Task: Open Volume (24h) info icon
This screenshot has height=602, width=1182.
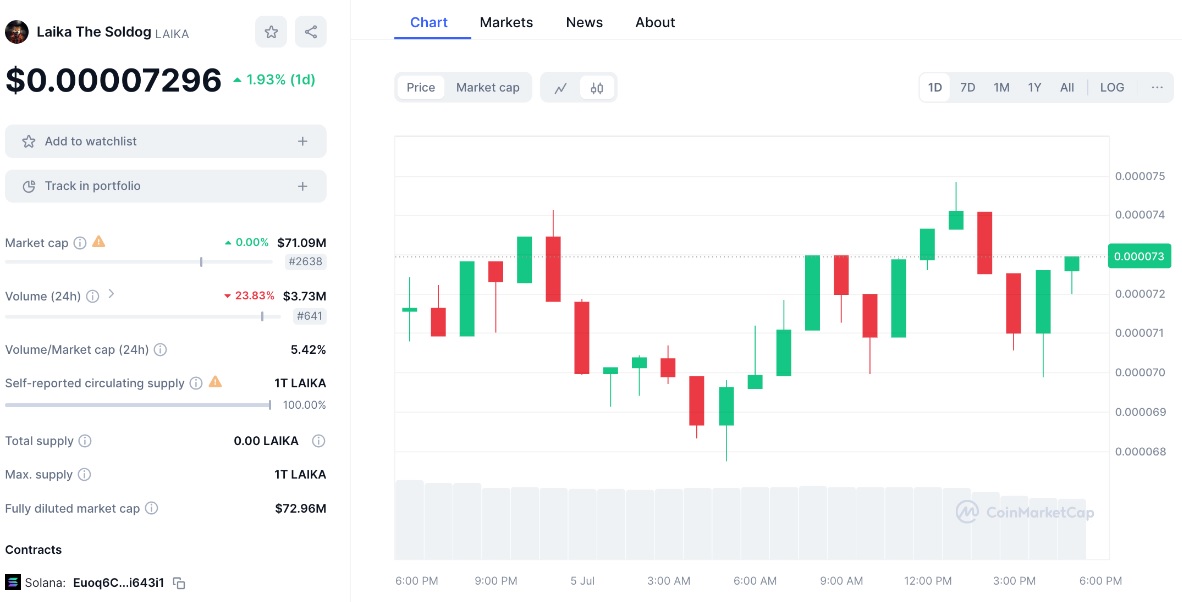Action: (93, 296)
